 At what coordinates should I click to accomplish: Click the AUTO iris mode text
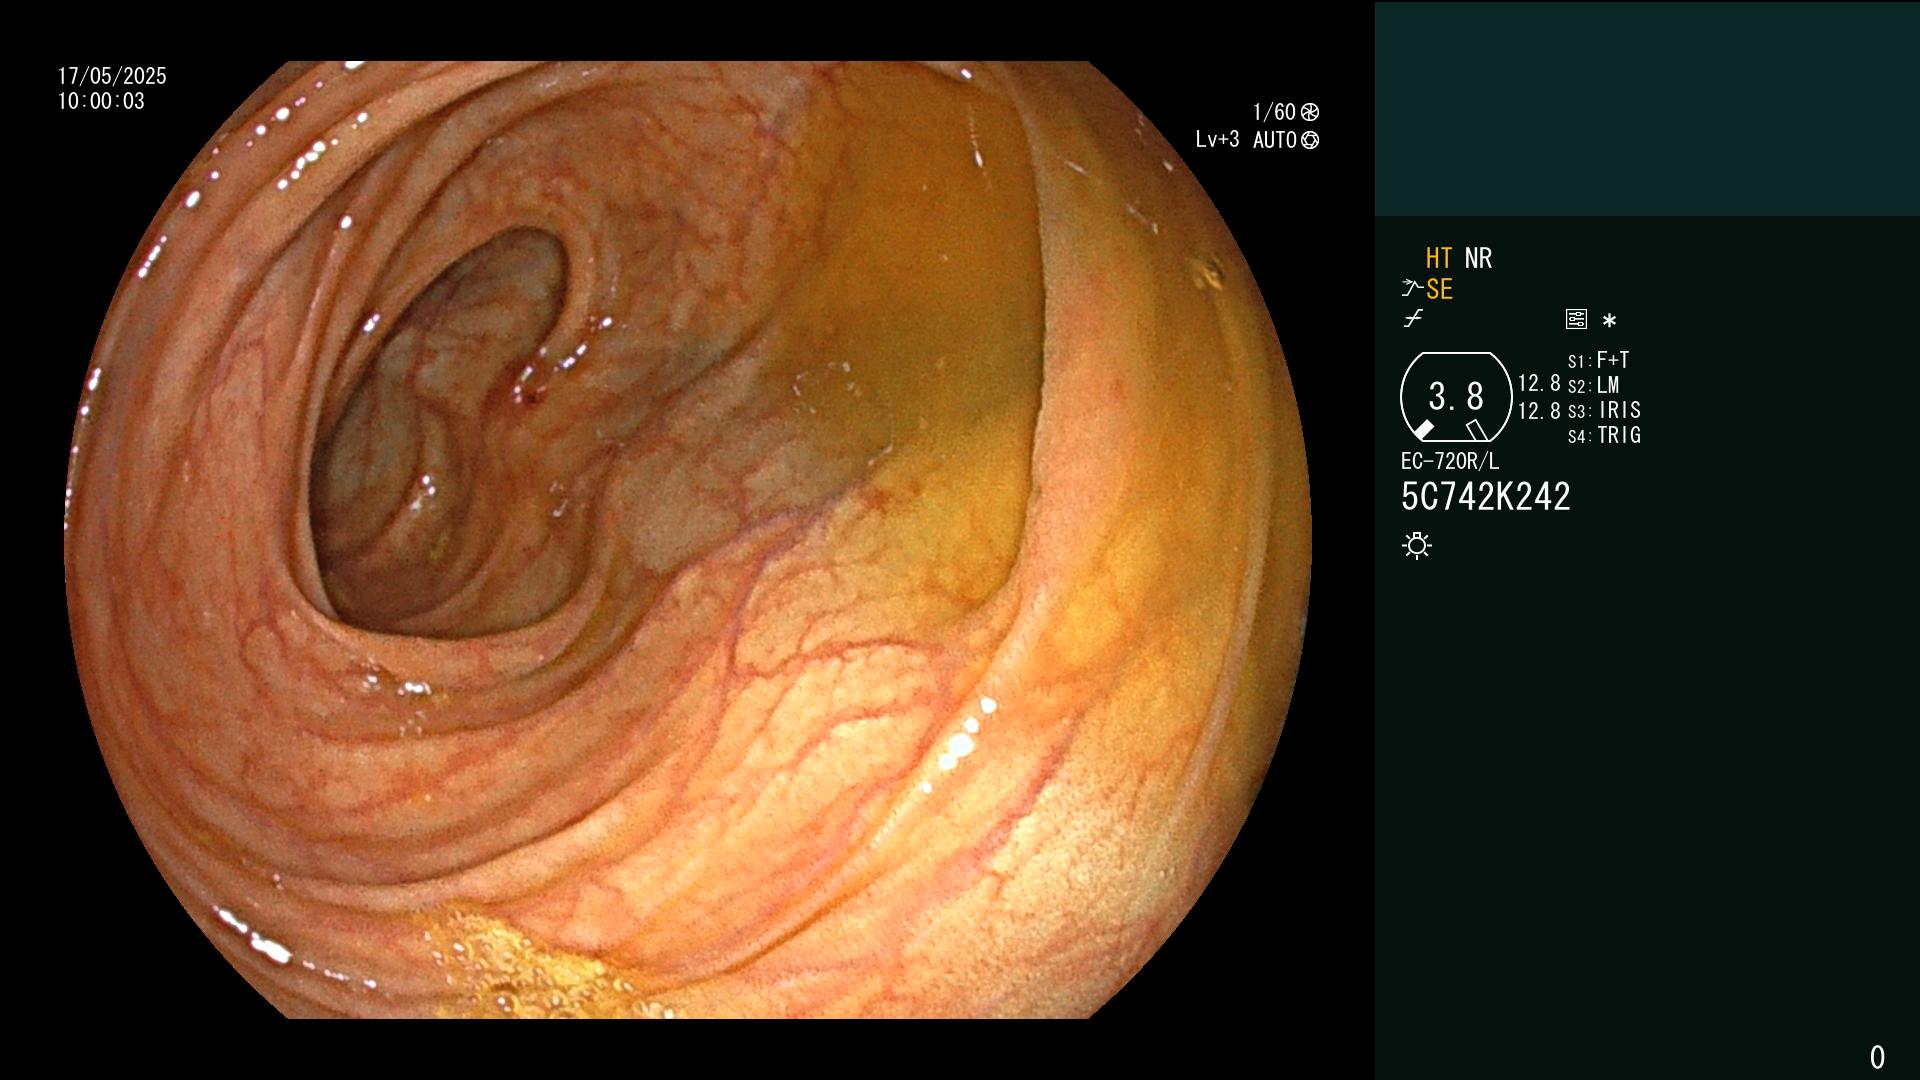coord(1275,140)
